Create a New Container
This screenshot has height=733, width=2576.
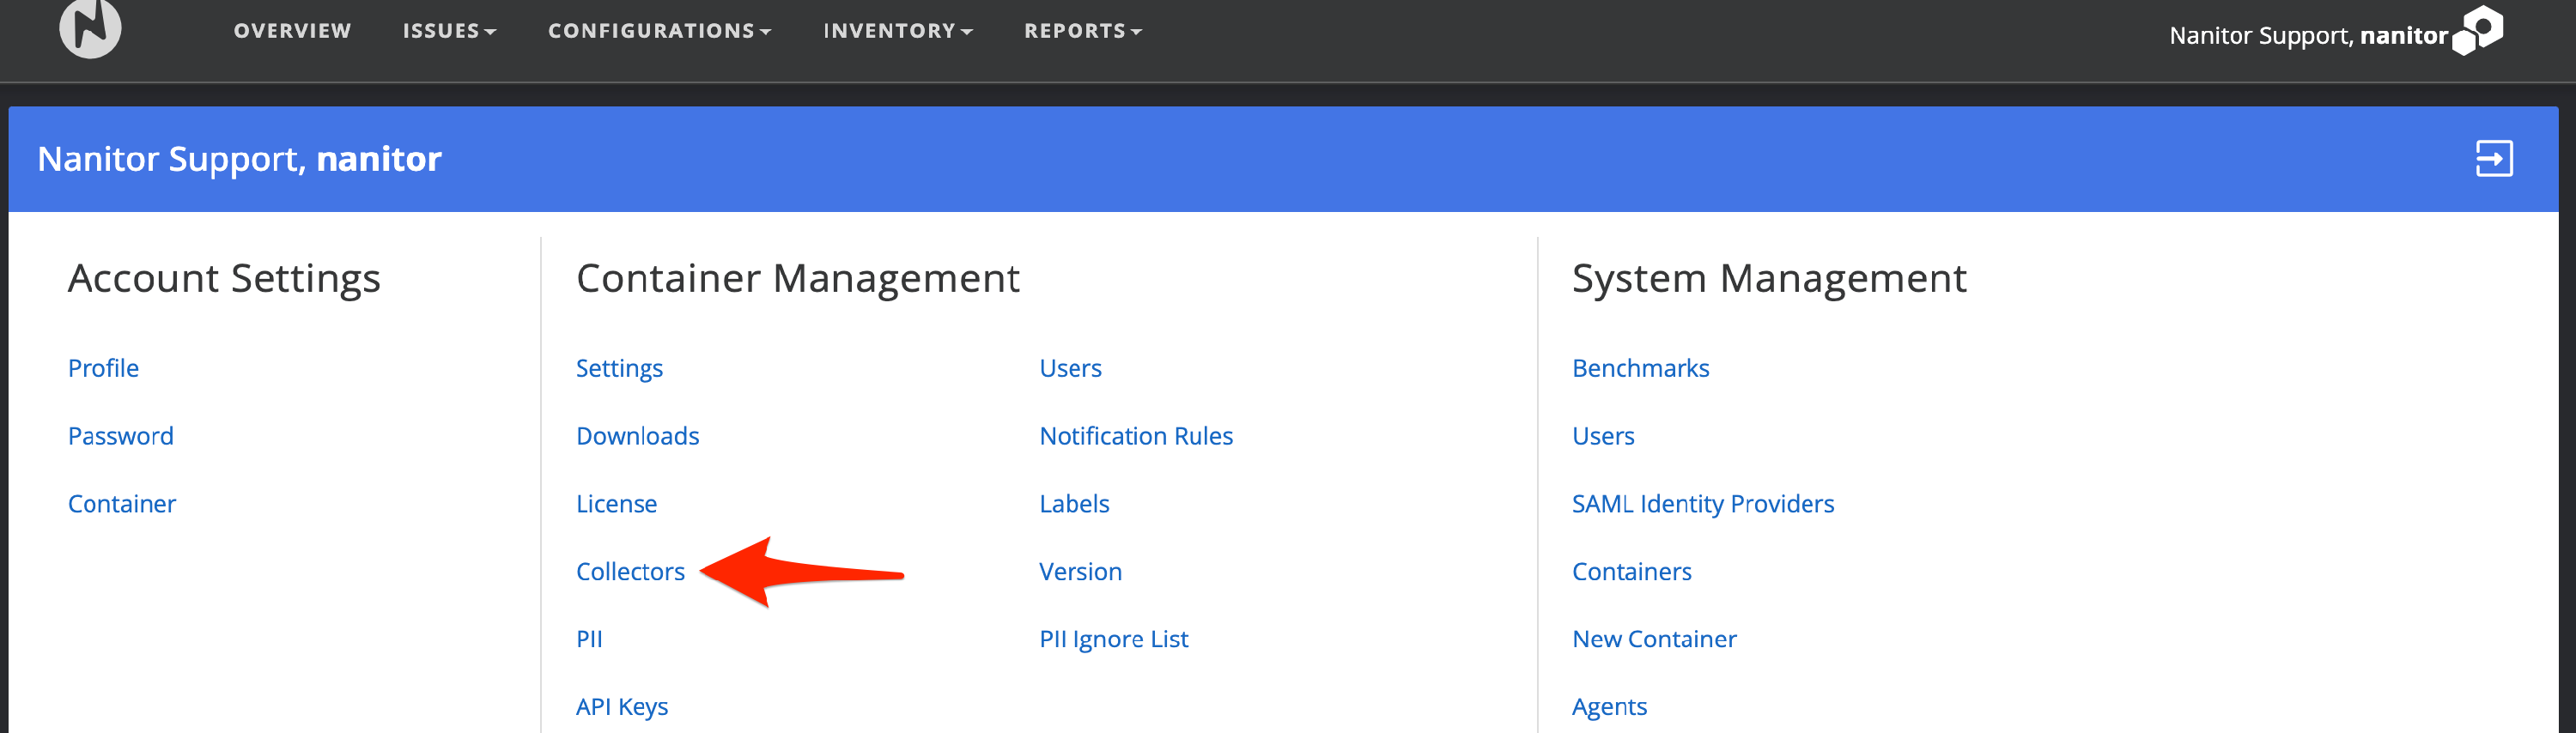[1653, 639]
